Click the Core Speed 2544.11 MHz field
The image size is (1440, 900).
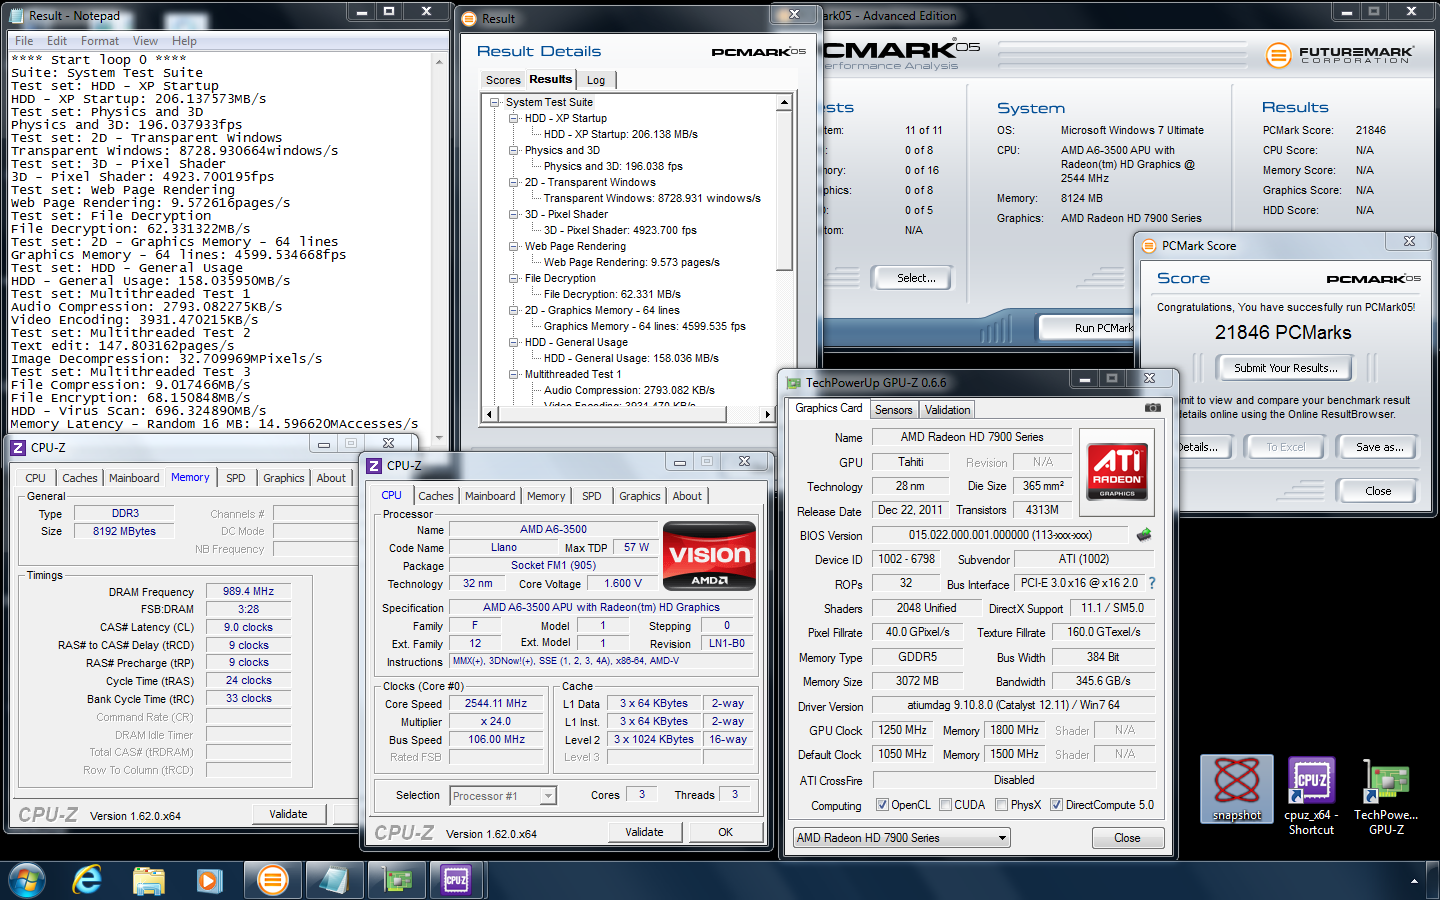[x=495, y=703]
